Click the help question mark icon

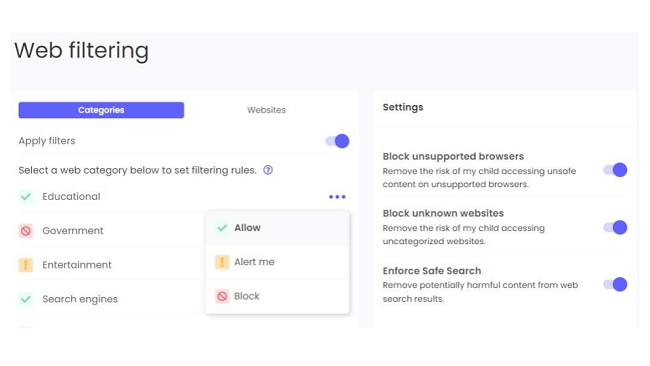point(268,170)
